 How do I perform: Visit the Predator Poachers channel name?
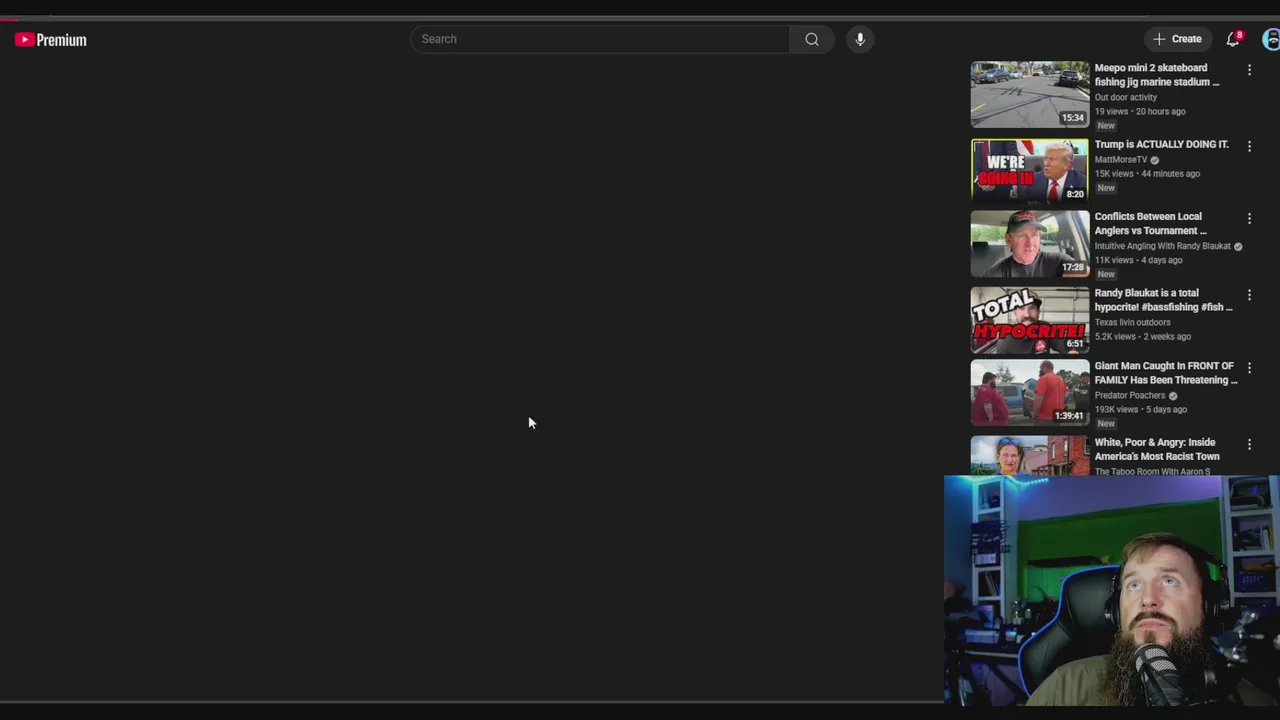tap(1130, 395)
